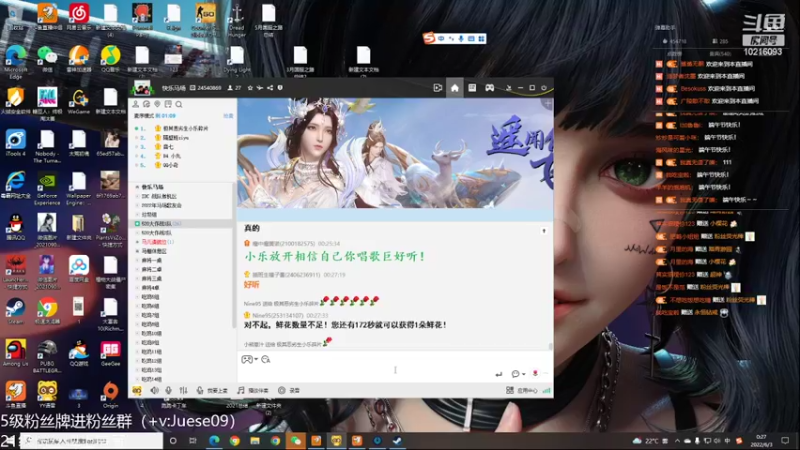
Task: Open the Steam desktop shortcut
Action: pyautogui.click(x=15, y=311)
